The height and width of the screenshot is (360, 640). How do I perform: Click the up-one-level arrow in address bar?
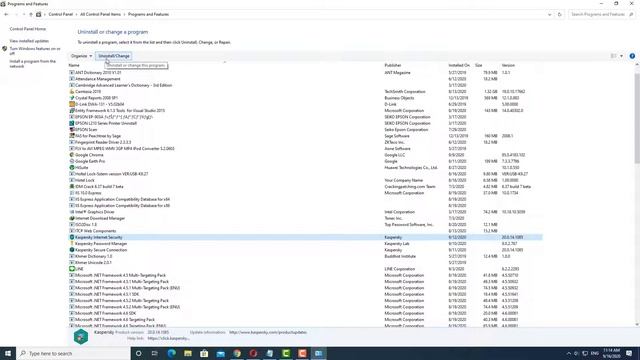[31, 14]
